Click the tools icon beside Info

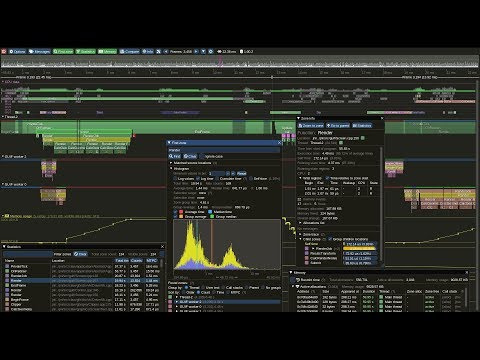(159, 52)
